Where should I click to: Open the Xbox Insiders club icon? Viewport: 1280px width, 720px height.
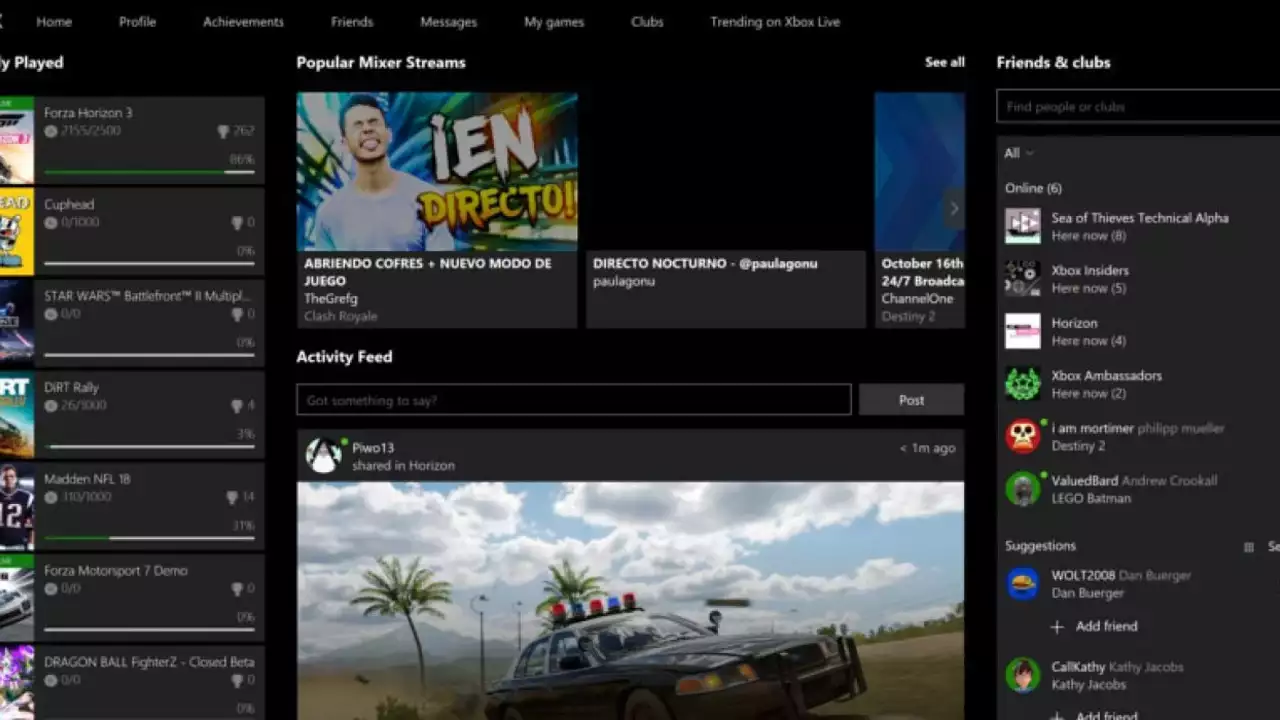click(1023, 279)
